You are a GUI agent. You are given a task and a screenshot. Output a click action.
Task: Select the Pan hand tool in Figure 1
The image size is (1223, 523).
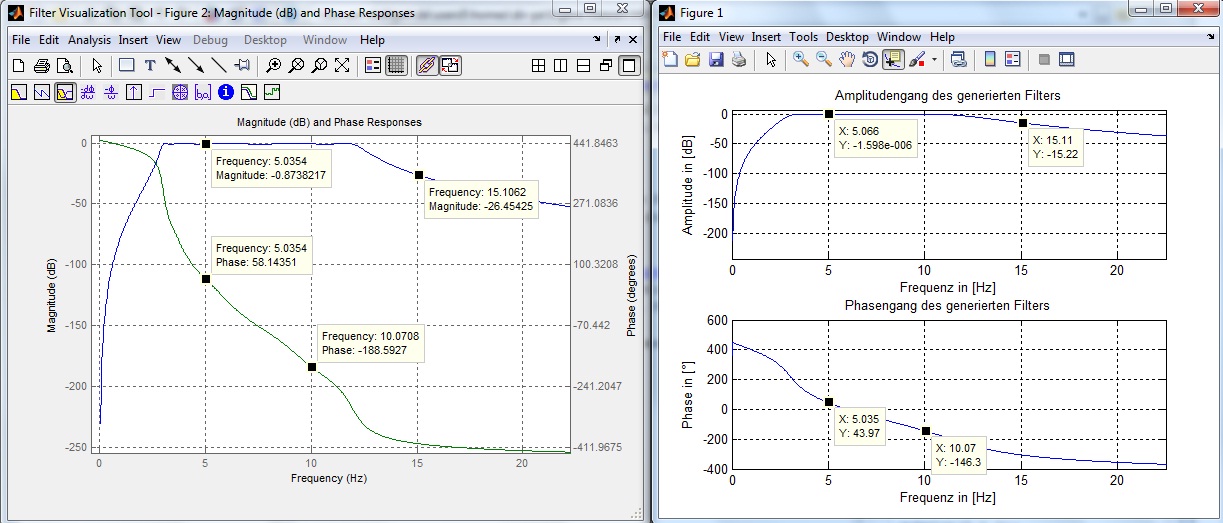847,60
